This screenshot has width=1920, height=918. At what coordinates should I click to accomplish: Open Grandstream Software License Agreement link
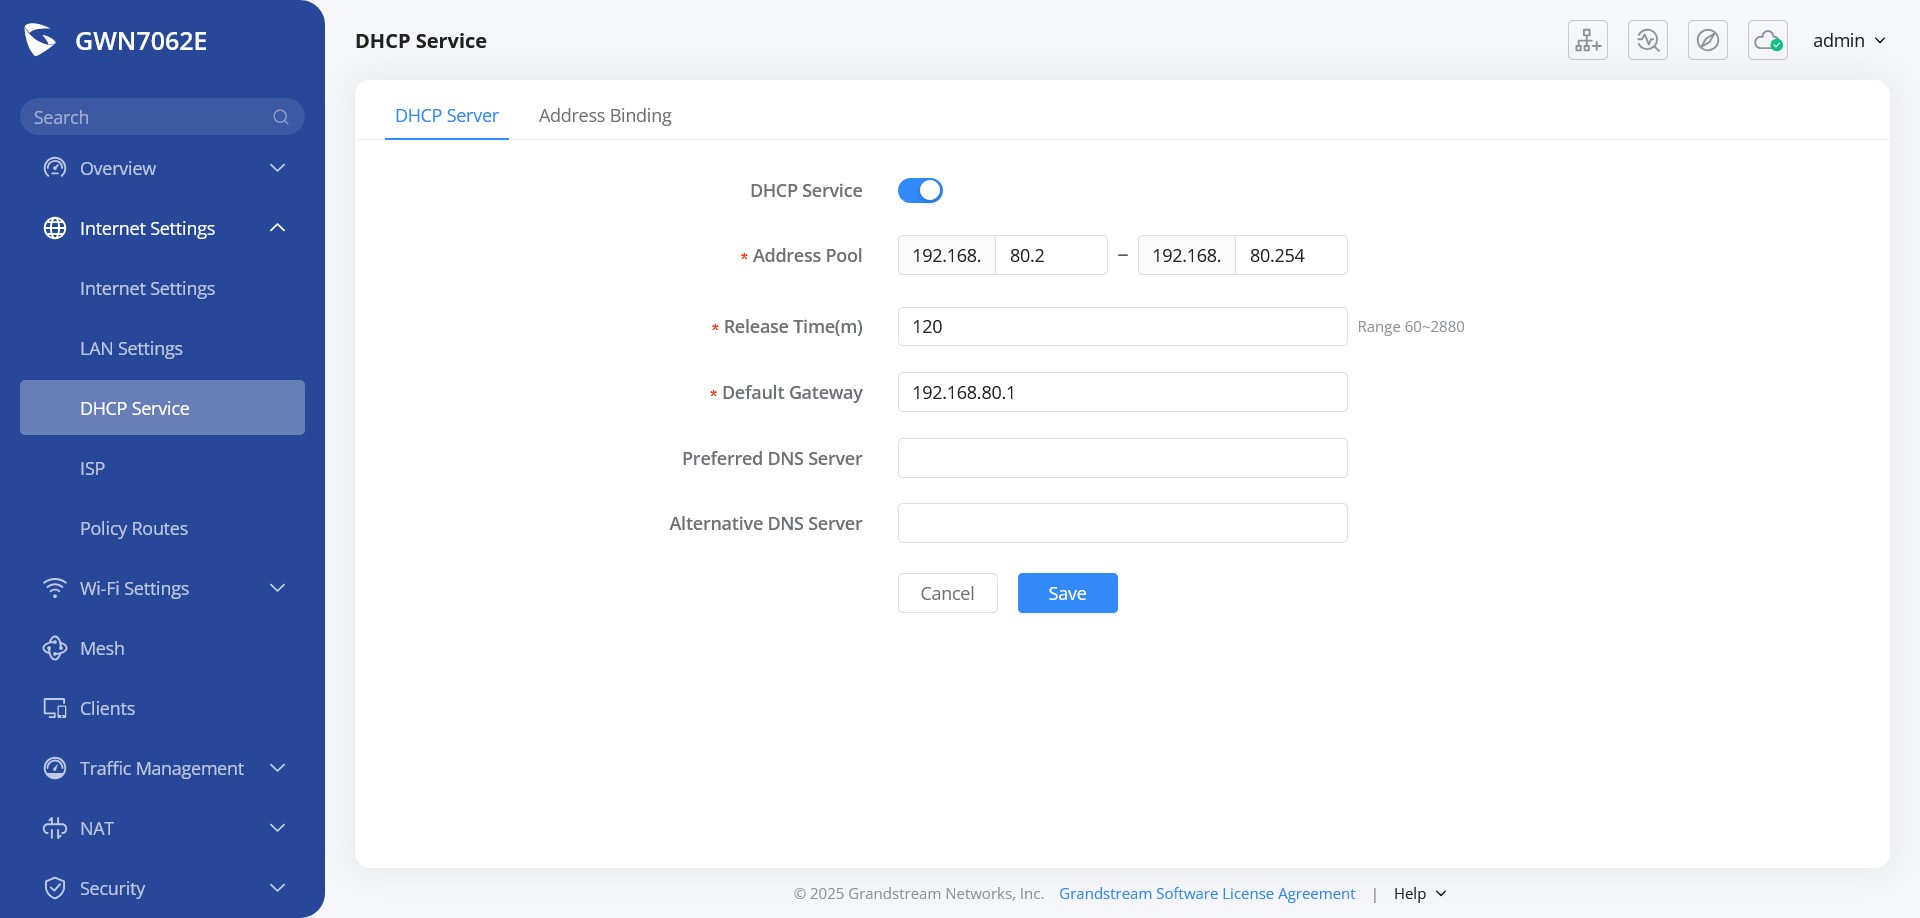[x=1207, y=893]
